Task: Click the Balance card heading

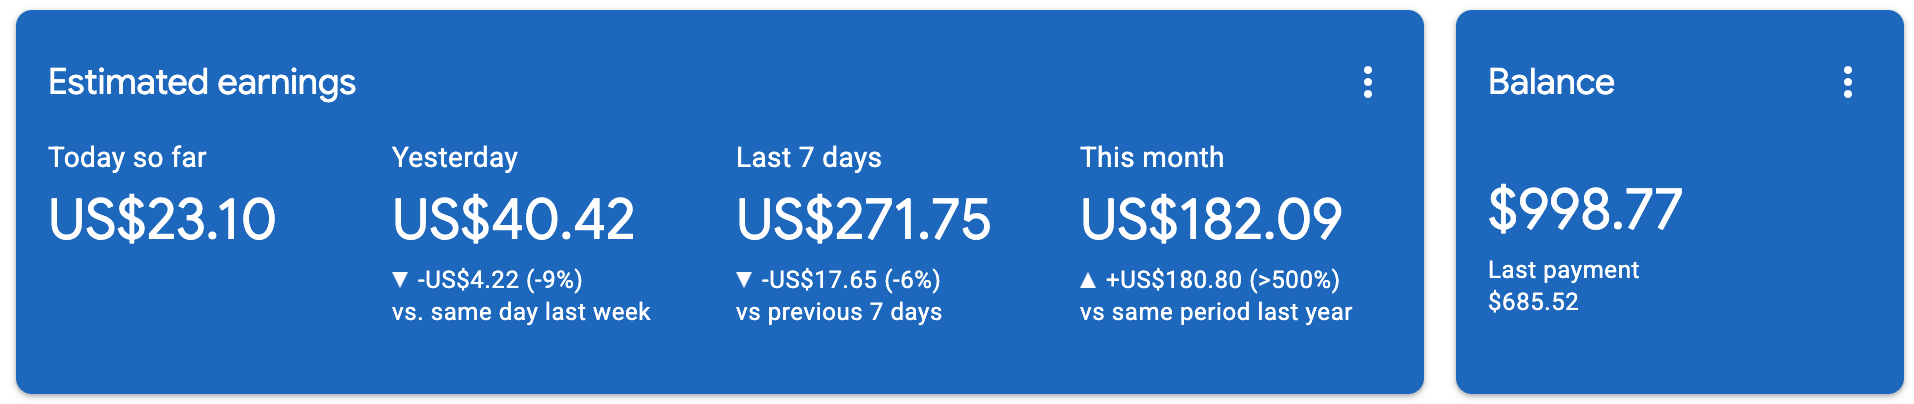Action: click(1551, 82)
